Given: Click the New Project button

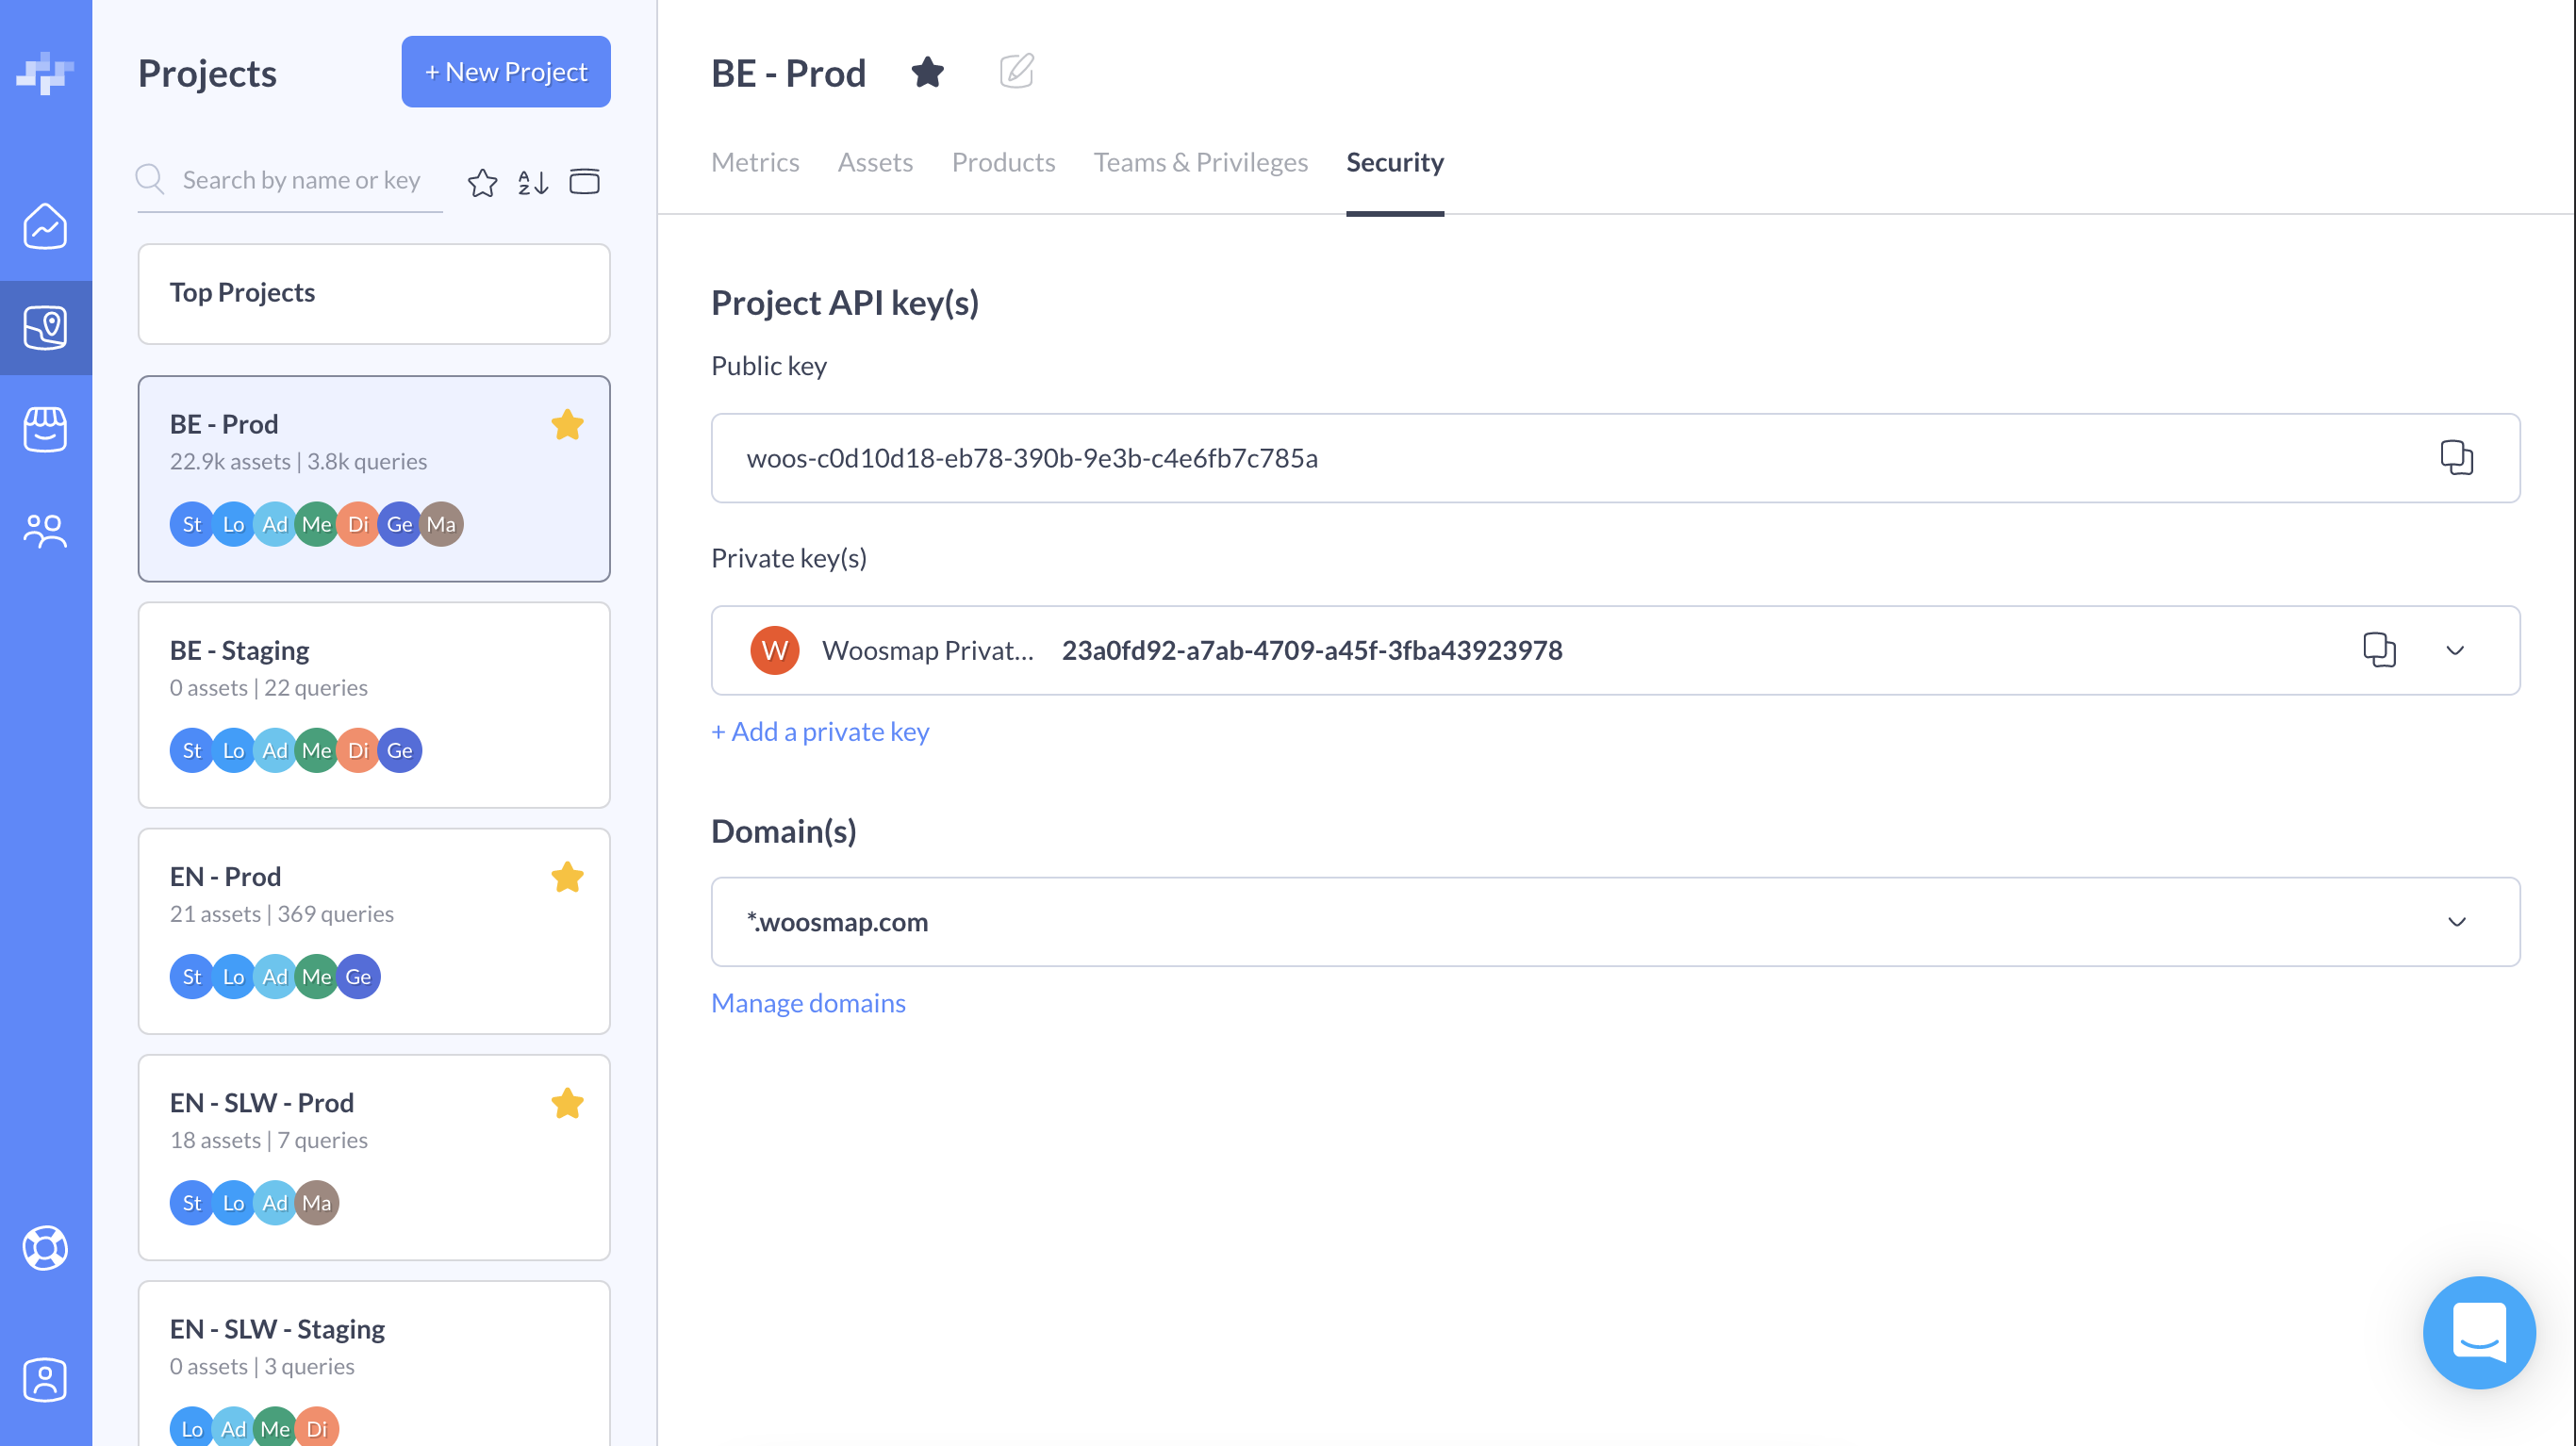Looking at the screenshot, I should click(x=506, y=72).
